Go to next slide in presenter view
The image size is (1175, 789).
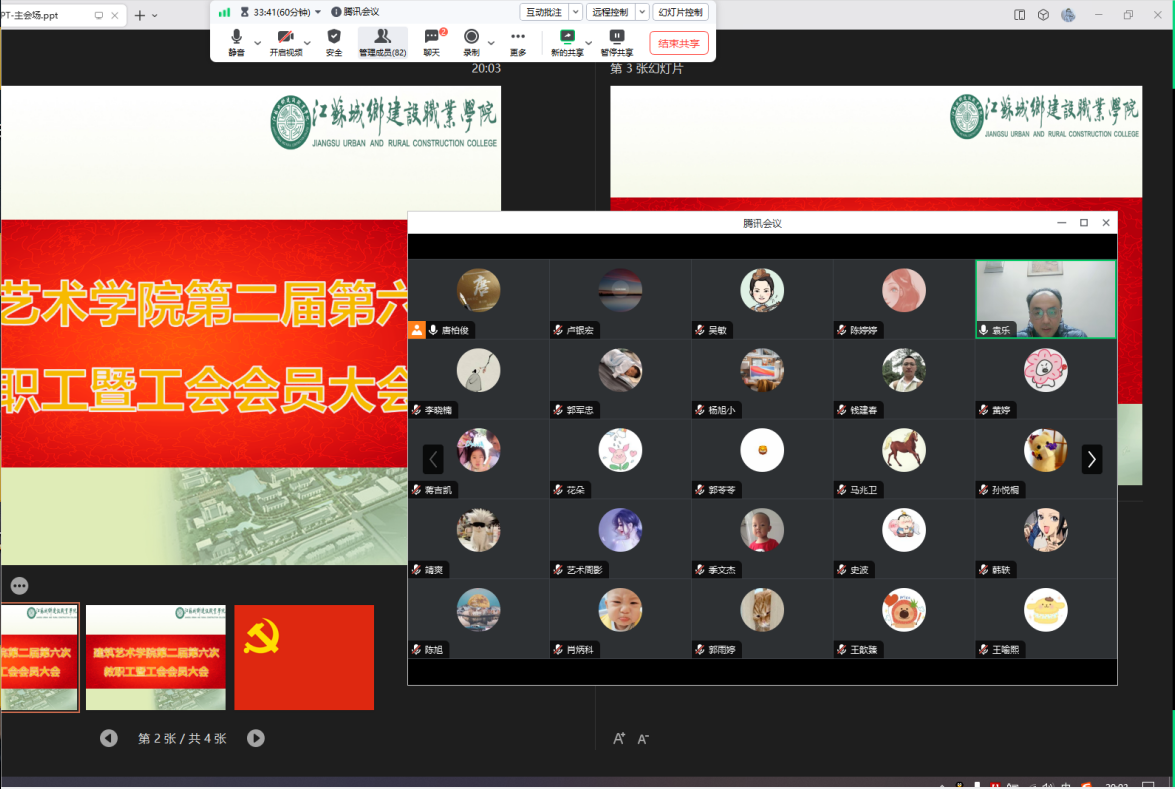click(256, 738)
